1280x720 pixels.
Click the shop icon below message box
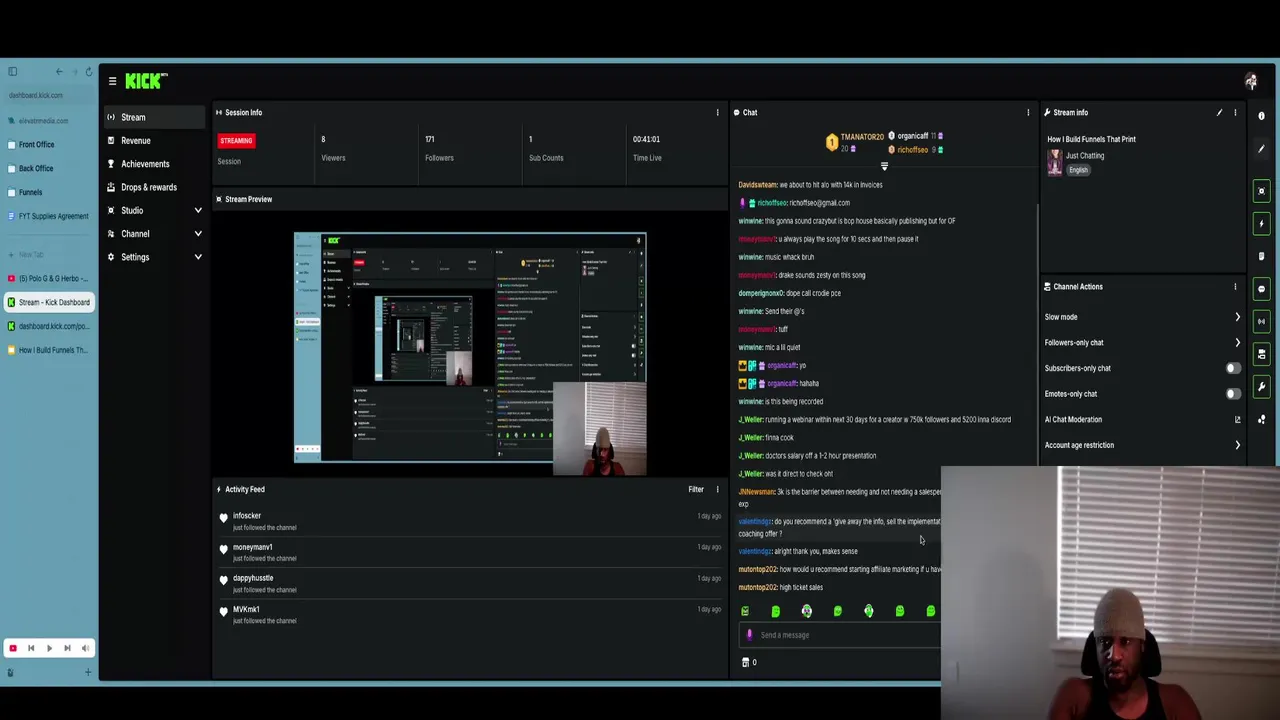pyautogui.click(x=745, y=662)
